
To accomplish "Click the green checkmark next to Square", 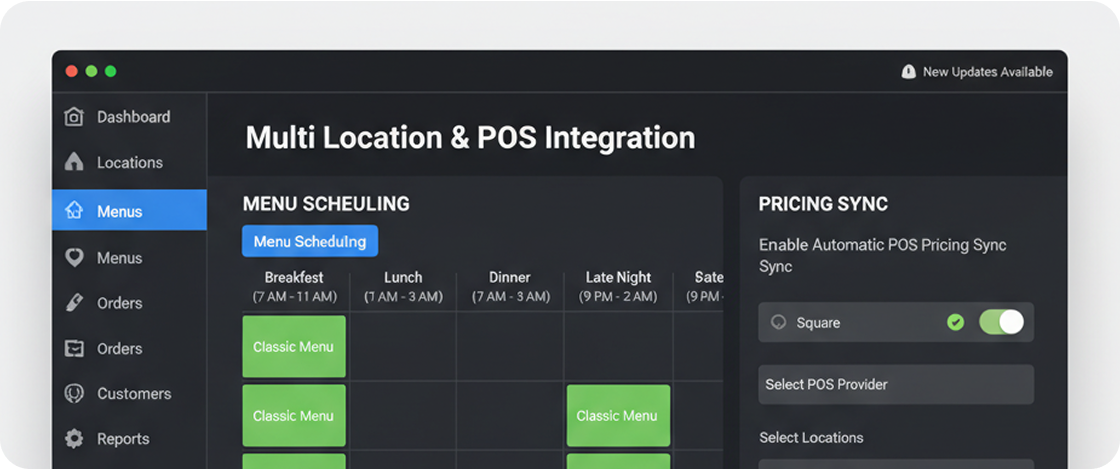I will click(955, 322).
